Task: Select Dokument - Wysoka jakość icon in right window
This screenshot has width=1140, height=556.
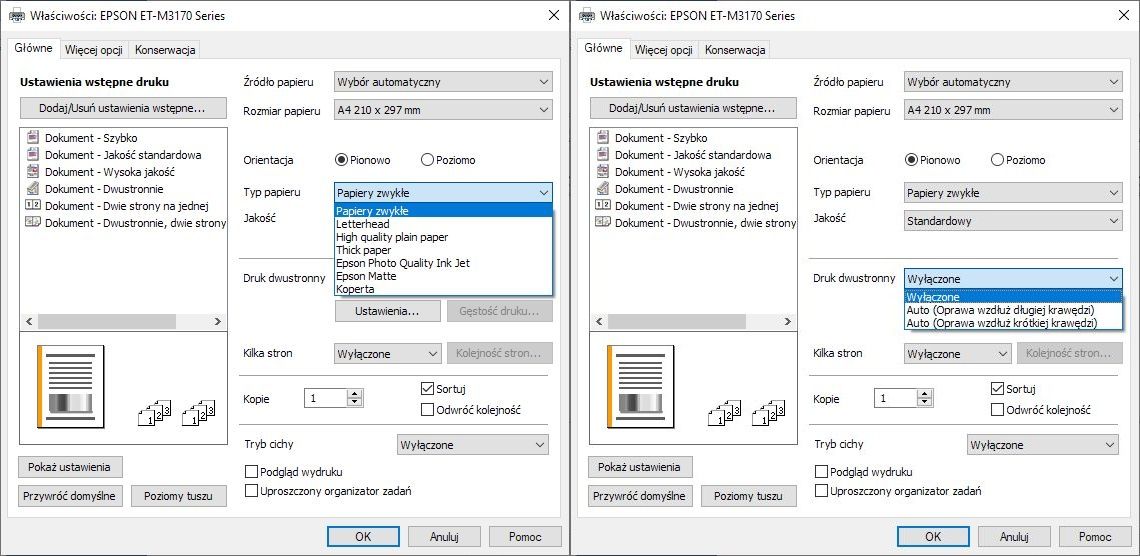Action: tap(603, 172)
